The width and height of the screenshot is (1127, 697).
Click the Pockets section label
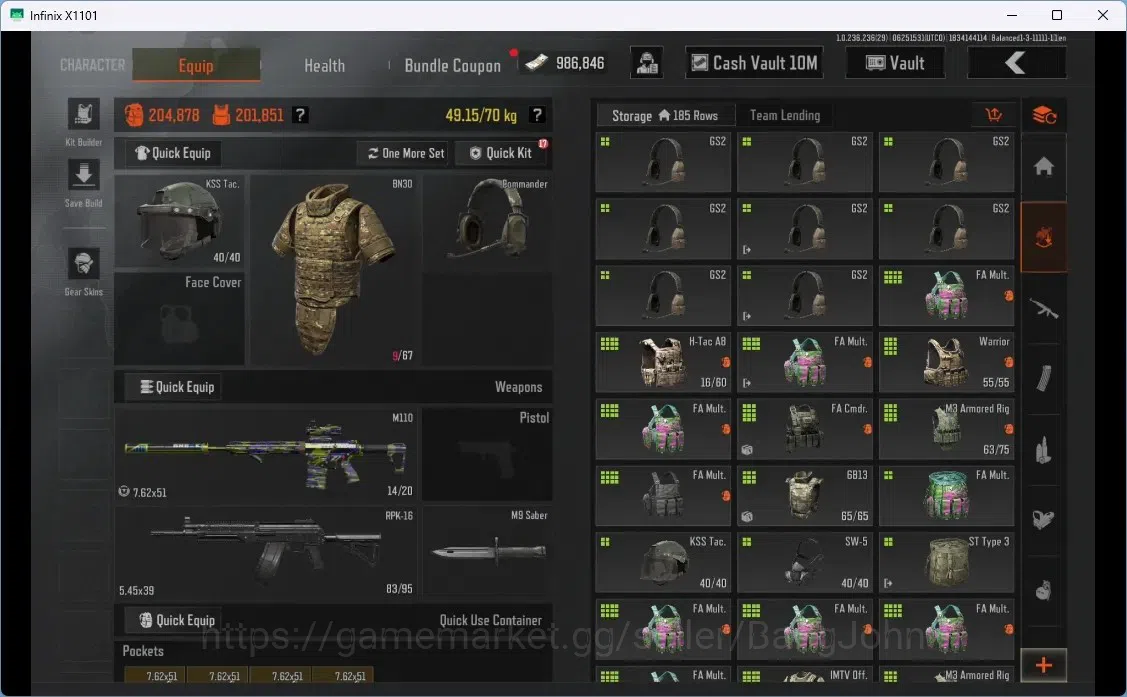[x=143, y=651]
